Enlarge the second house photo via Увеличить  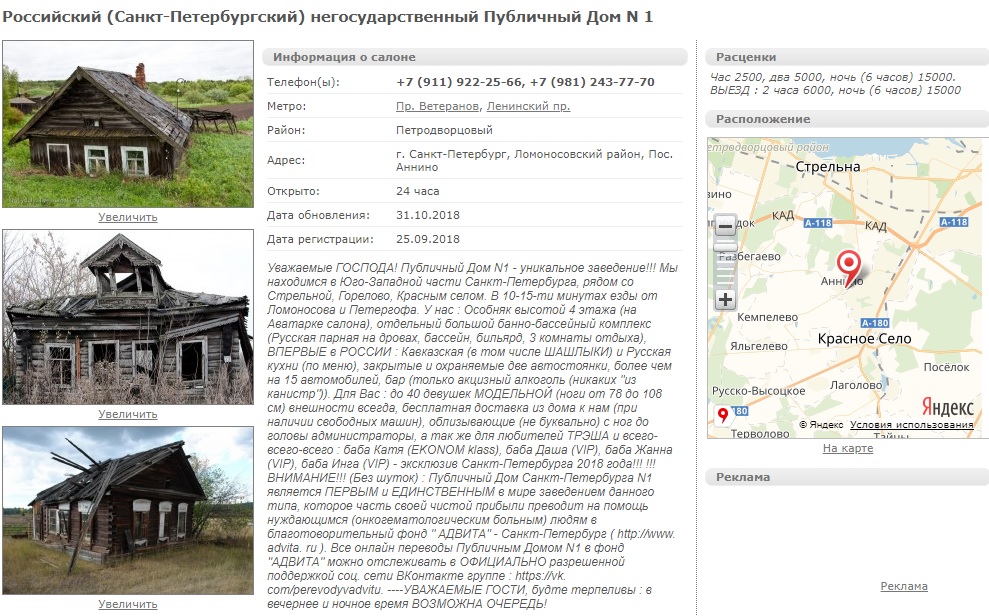[127, 414]
